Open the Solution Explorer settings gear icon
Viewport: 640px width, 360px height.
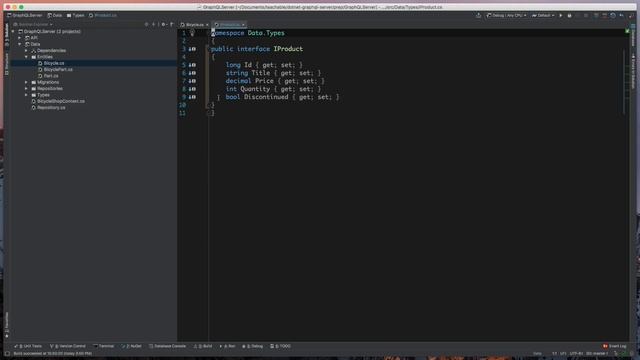(x=163, y=24)
